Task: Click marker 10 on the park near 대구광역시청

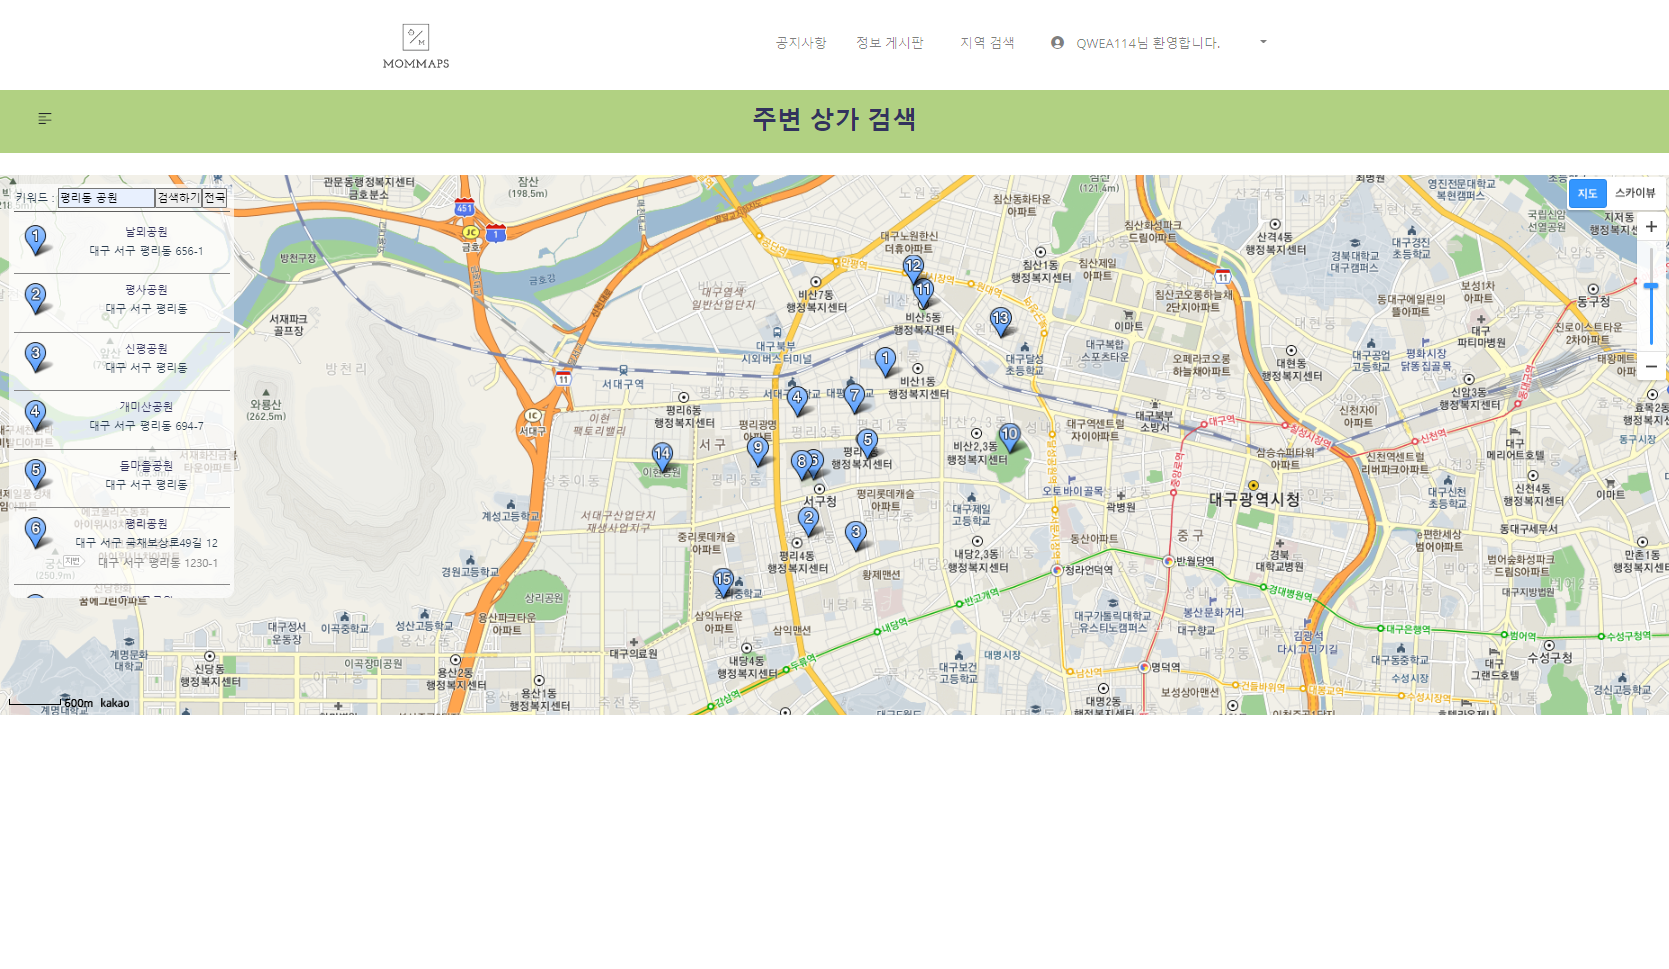Action: click(1008, 435)
